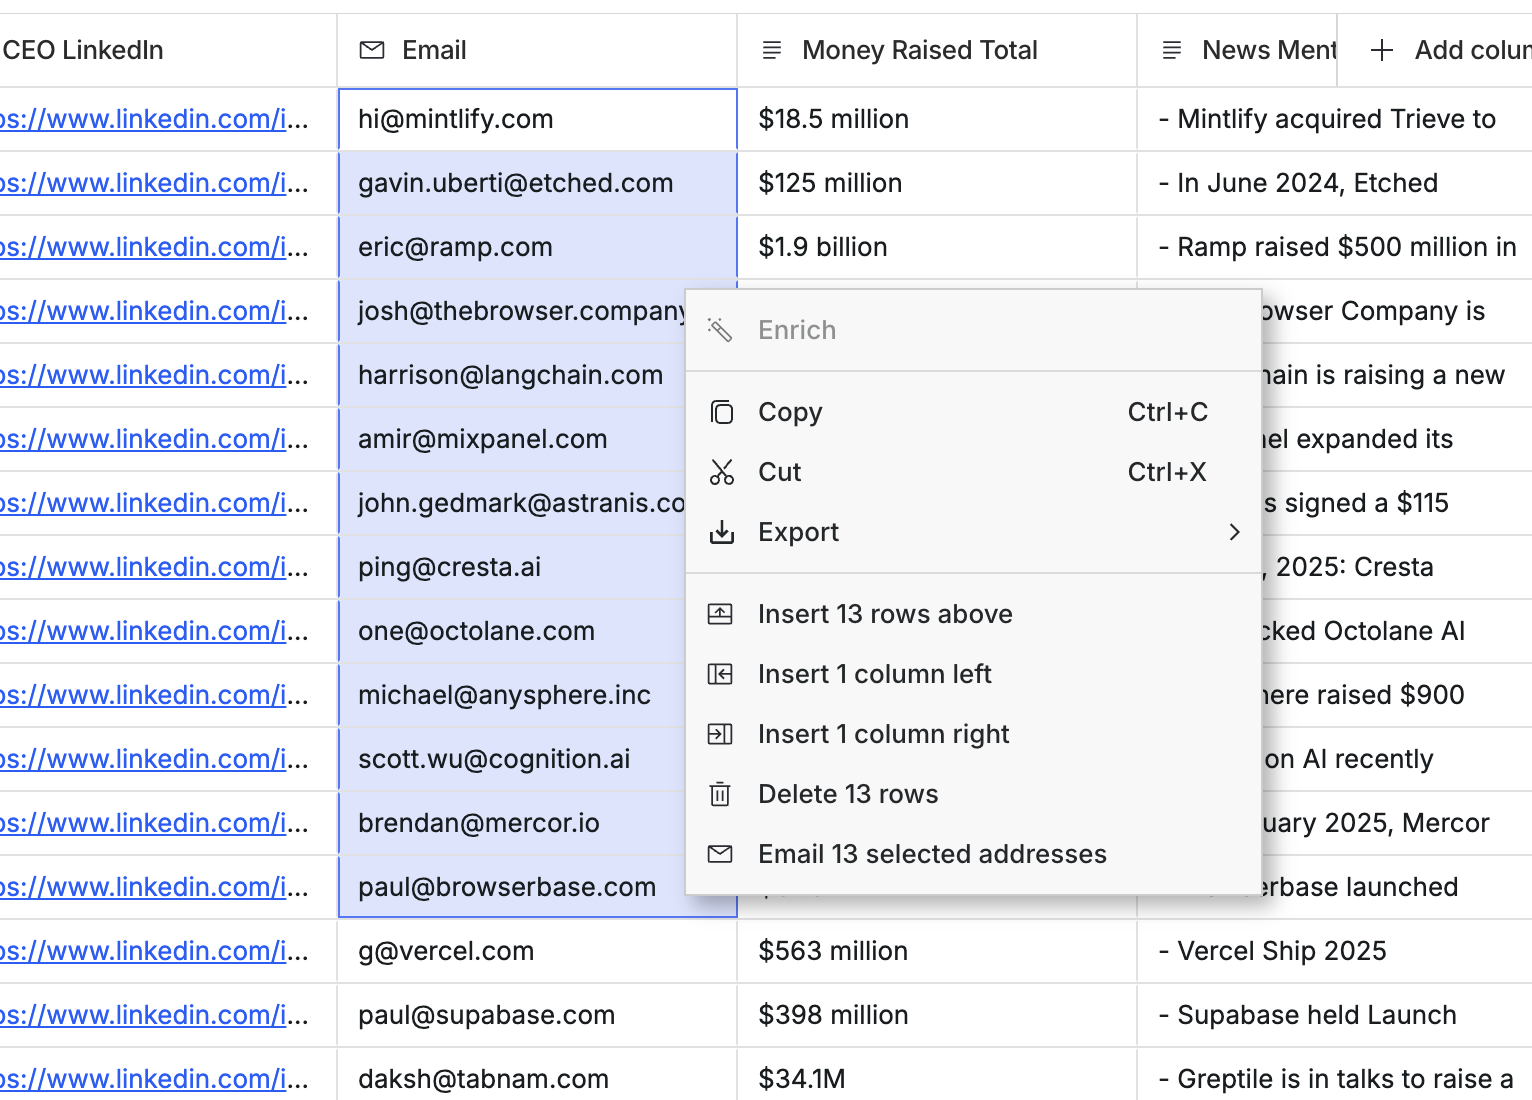Screen dimensions: 1532x1100
Task: Click the $18.5 million cell
Action: (x=937, y=119)
